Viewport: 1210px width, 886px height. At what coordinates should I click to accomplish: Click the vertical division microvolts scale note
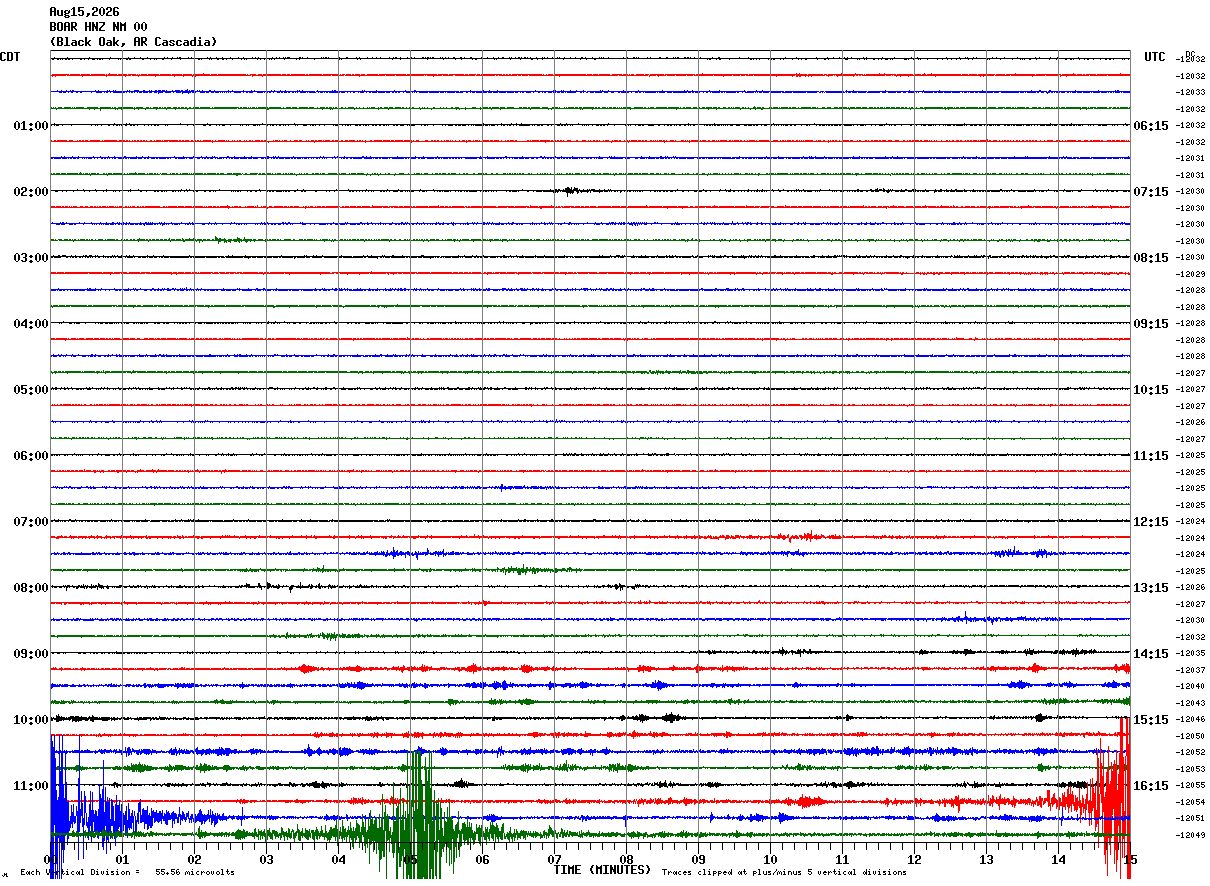127,873
